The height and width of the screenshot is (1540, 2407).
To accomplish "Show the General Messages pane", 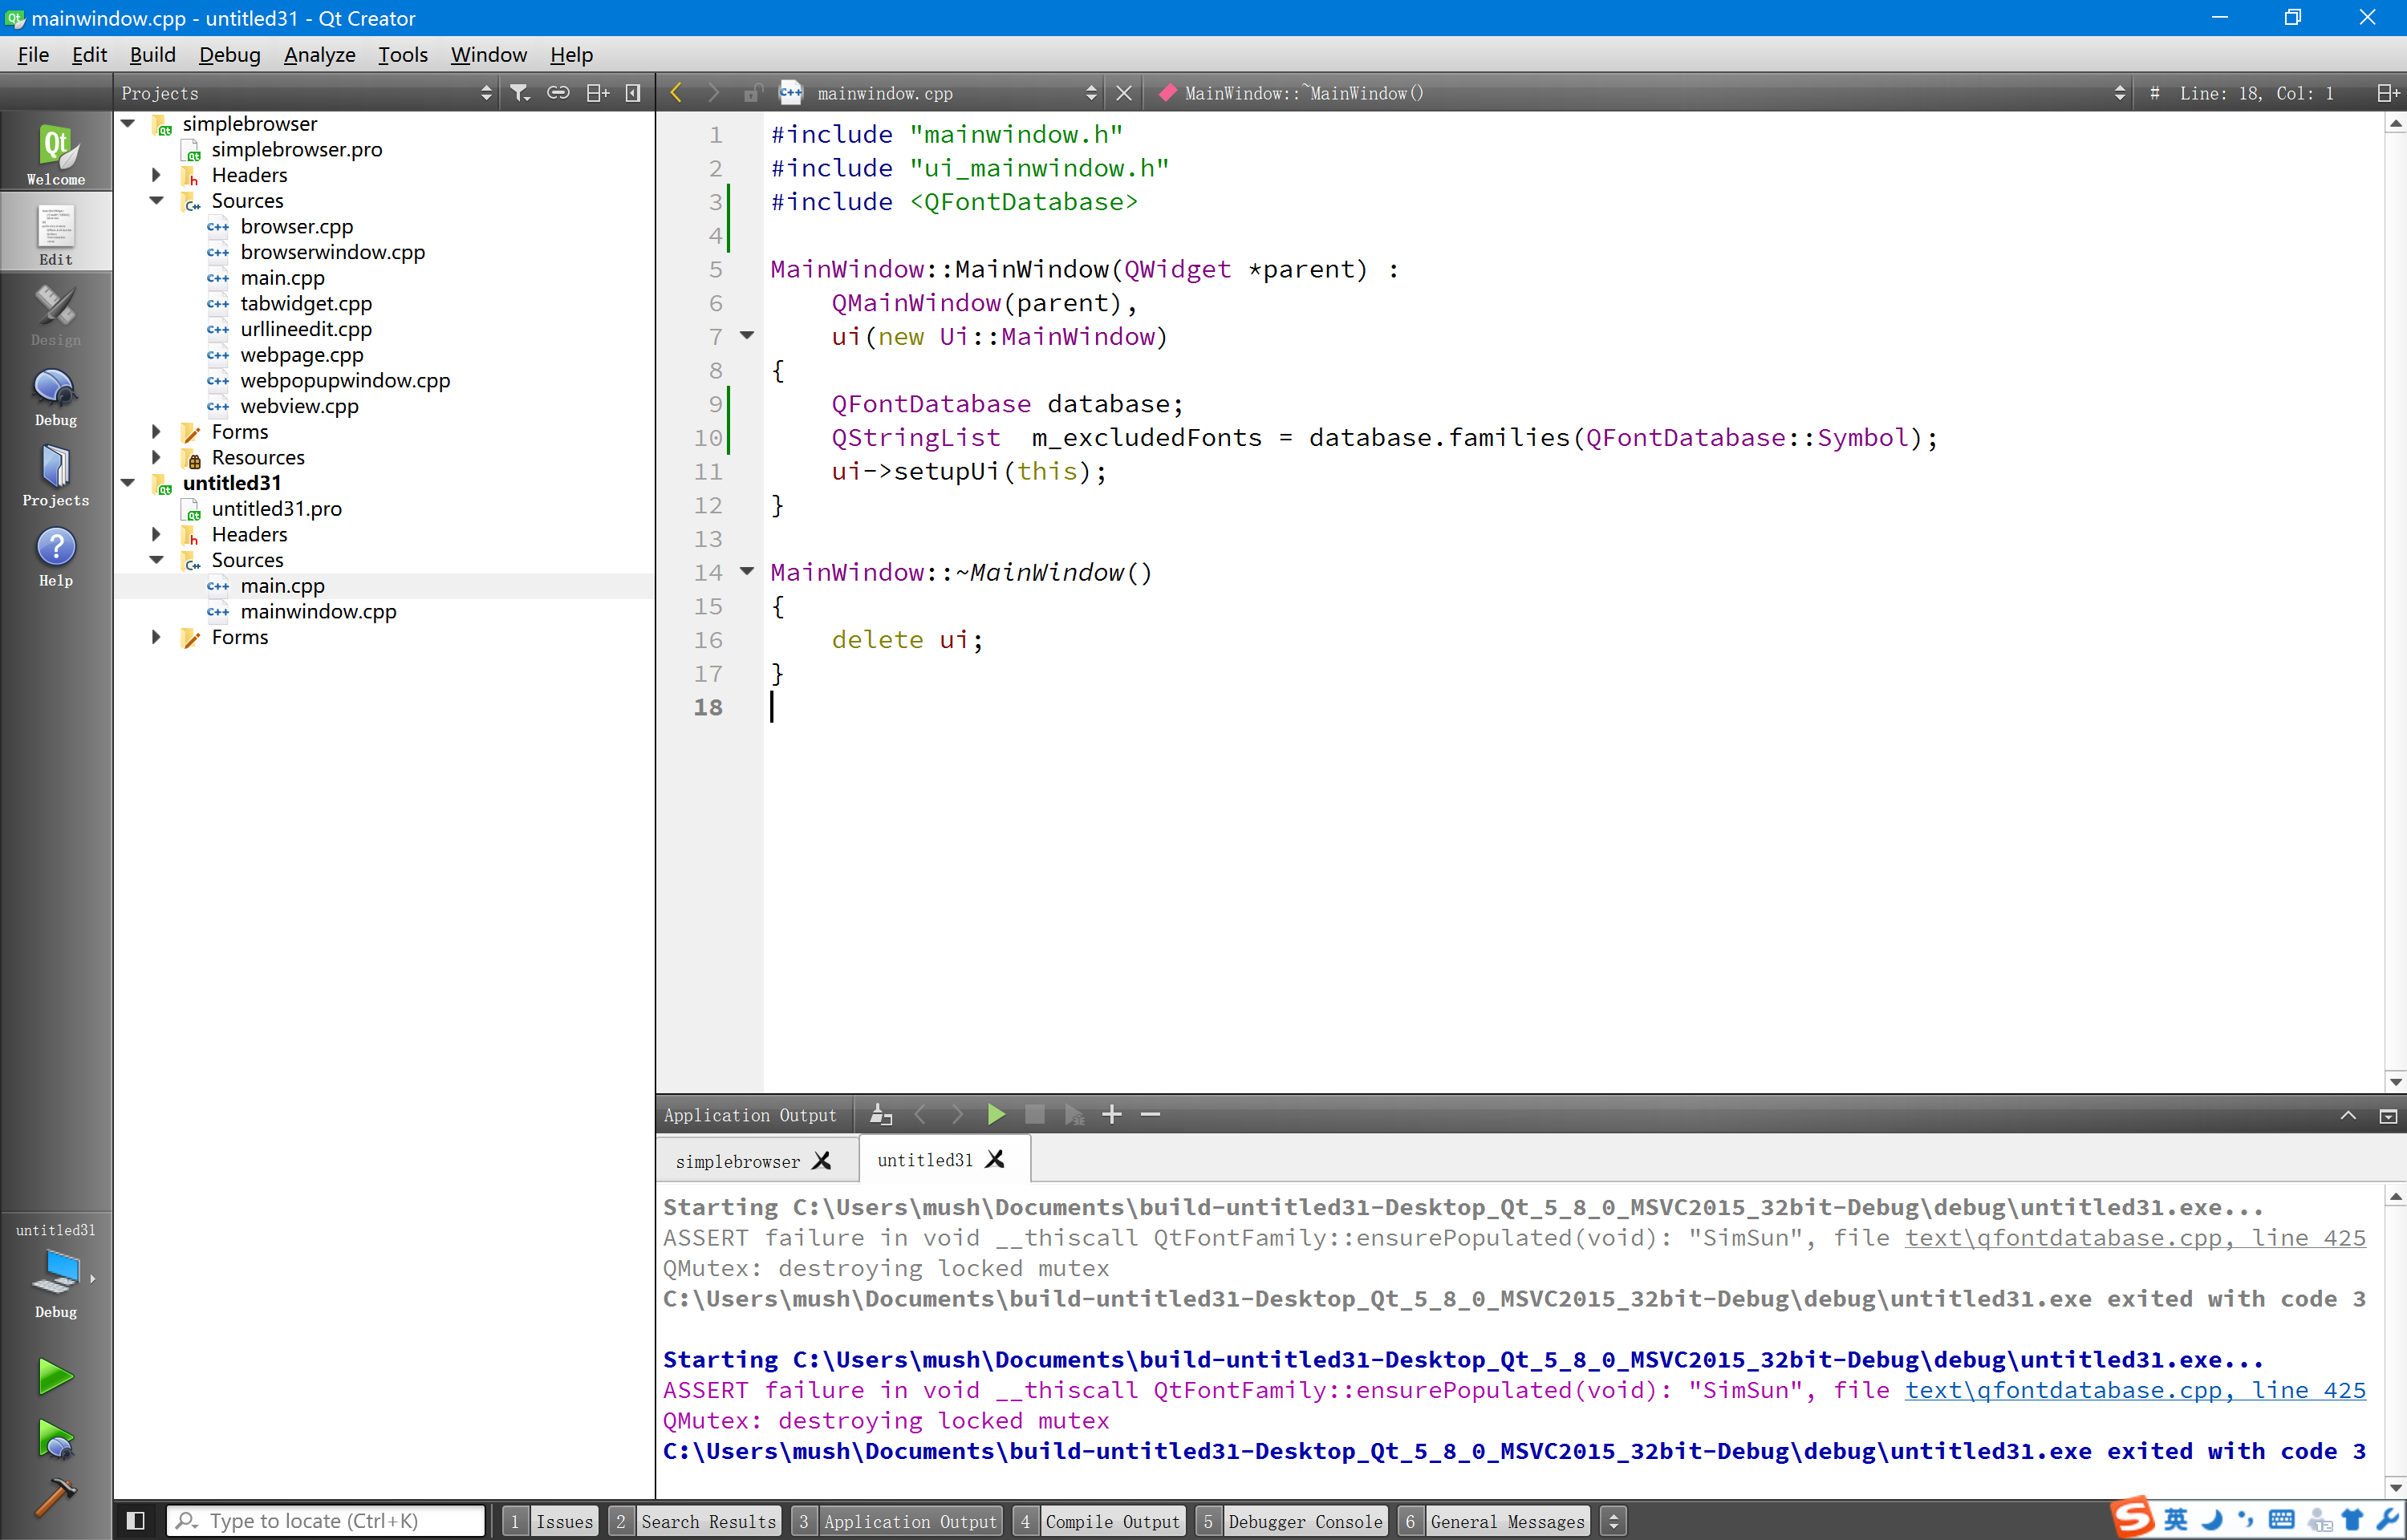I will click(x=1494, y=1521).
